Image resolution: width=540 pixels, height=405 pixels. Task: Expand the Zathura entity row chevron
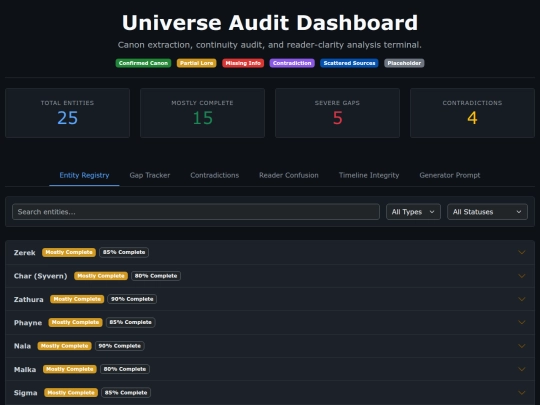pyautogui.click(x=522, y=299)
